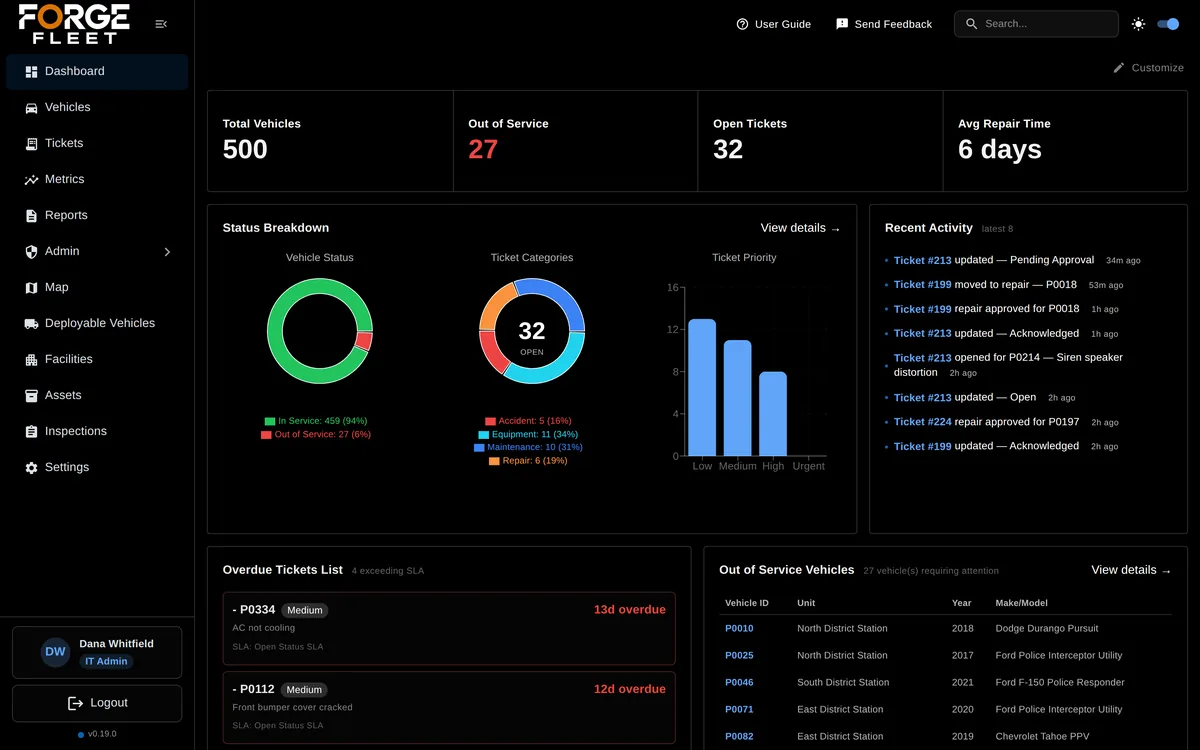Open Reports in sidebar
1200x750 pixels.
click(x=97, y=215)
